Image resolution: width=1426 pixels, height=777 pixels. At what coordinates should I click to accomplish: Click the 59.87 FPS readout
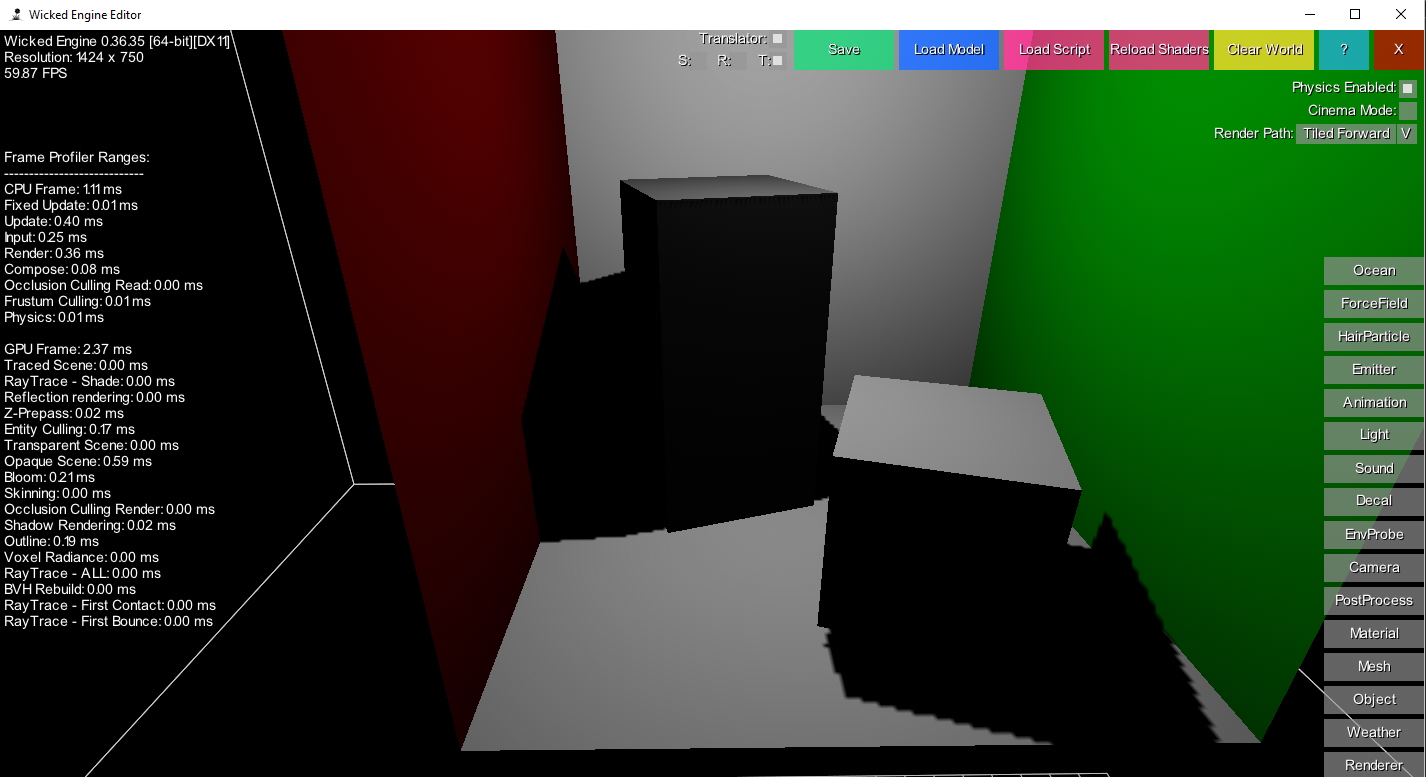click(36, 73)
